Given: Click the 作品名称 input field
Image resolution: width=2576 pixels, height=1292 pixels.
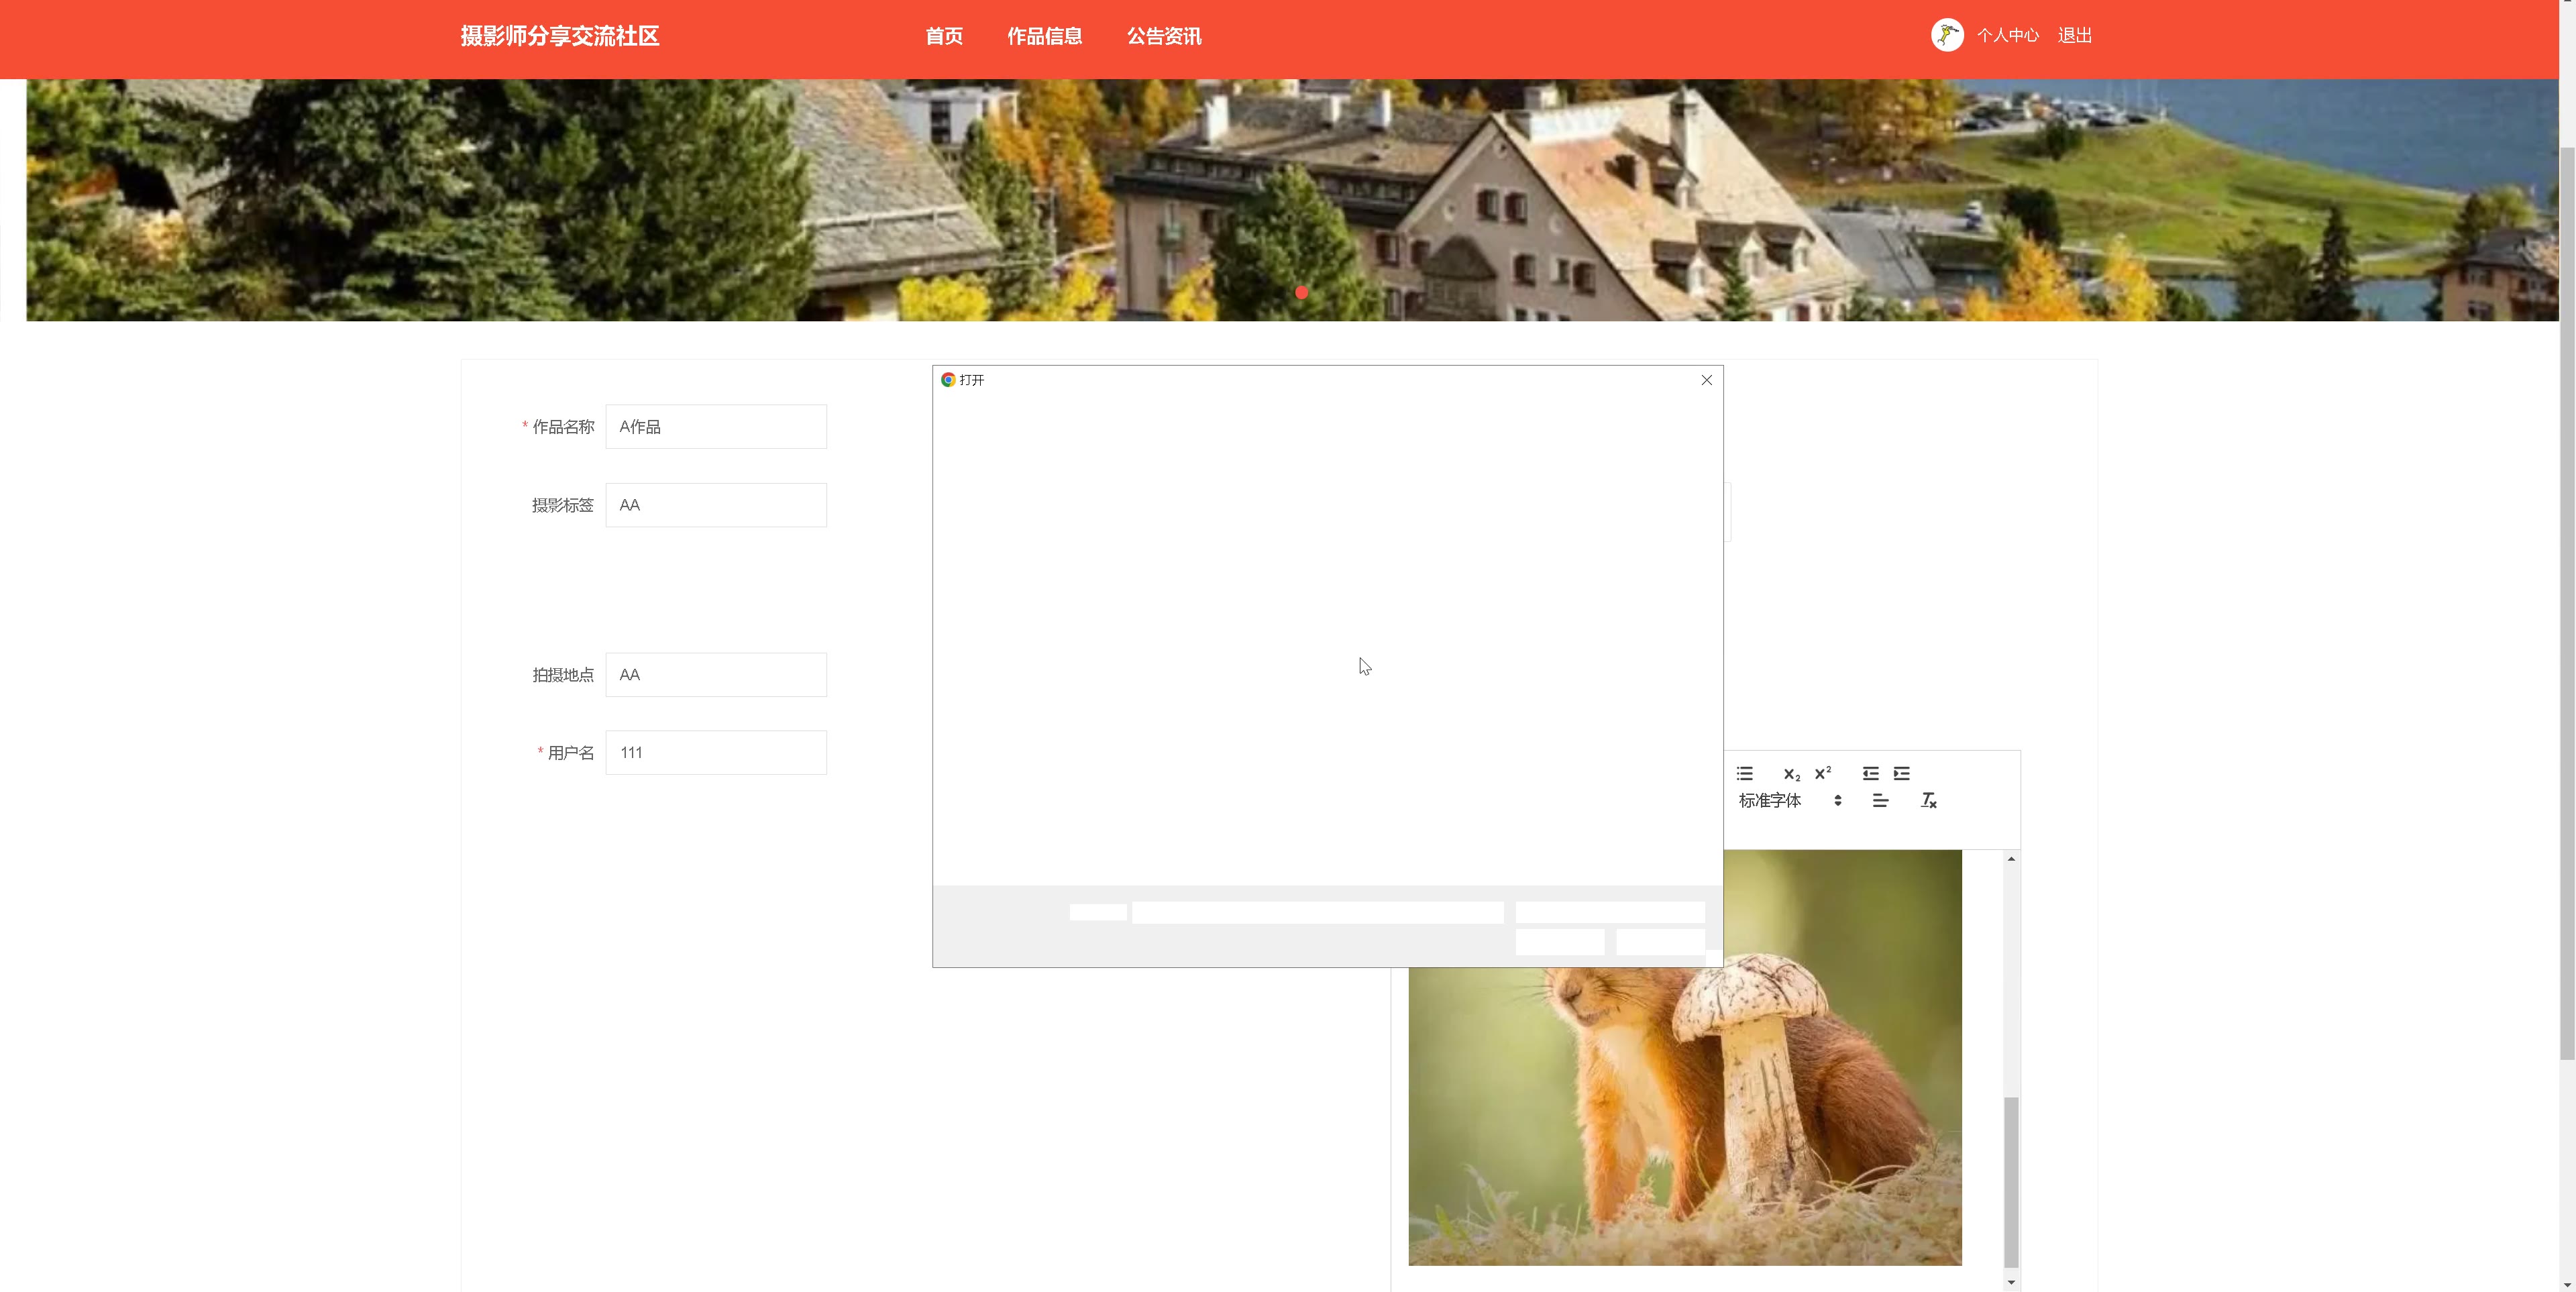Looking at the screenshot, I should pyautogui.click(x=716, y=427).
